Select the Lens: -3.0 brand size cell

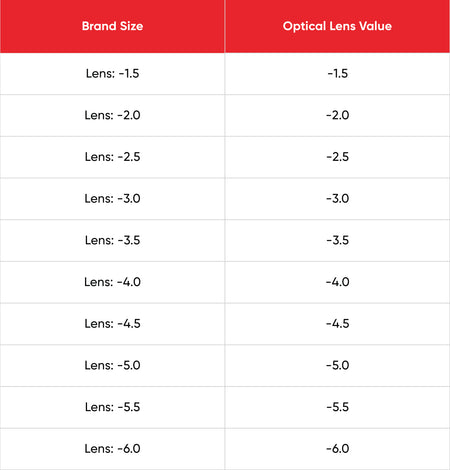coord(112,198)
